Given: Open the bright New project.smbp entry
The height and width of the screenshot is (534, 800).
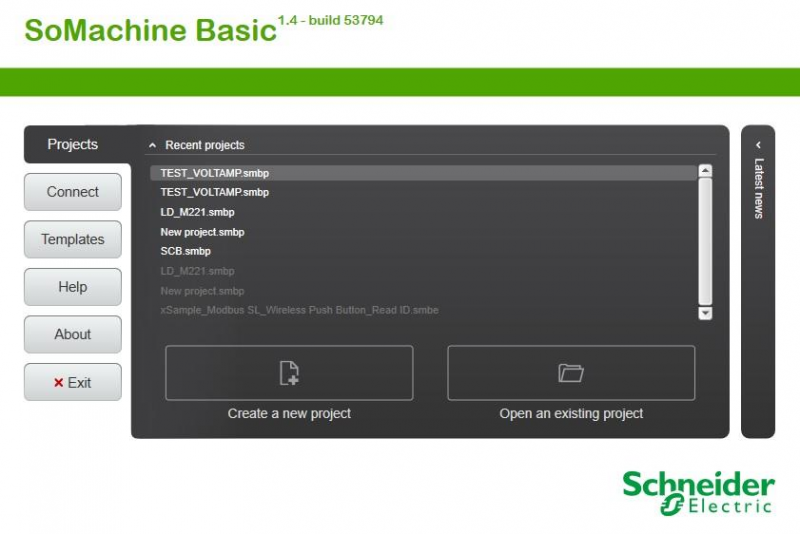Looking at the screenshot, I should (x=203, y=232).
